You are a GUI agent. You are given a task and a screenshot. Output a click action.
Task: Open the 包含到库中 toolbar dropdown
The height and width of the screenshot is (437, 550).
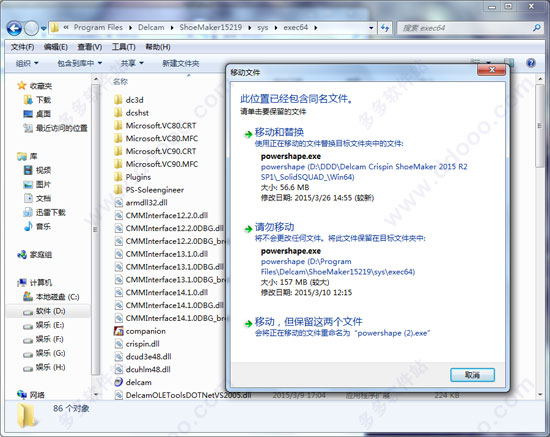(x=79, y=63)
